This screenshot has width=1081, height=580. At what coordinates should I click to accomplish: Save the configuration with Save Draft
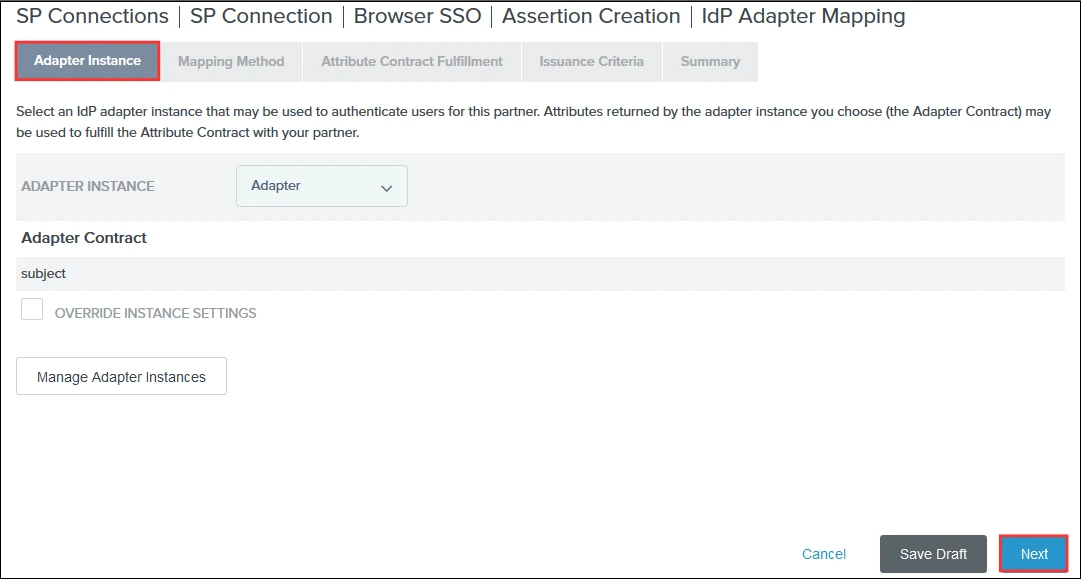click(x=933, y=554)
